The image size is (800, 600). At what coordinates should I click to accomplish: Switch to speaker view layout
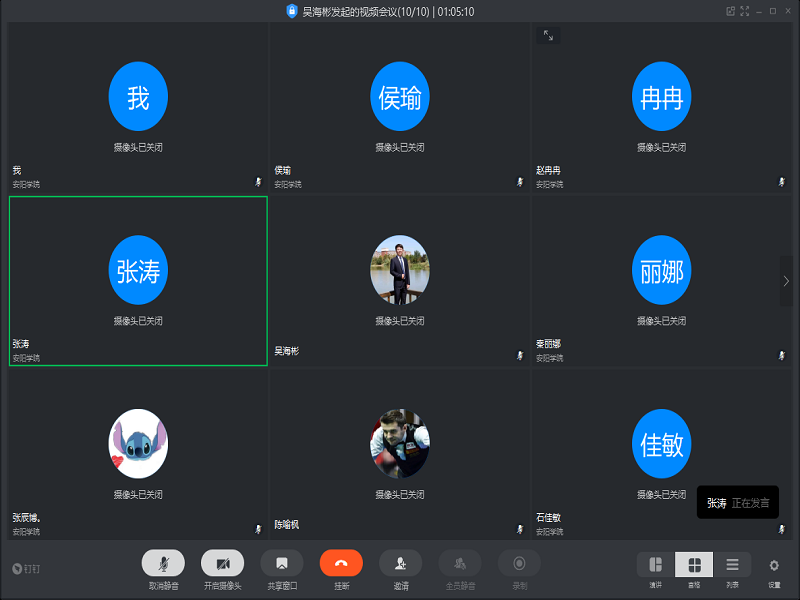(656, 565)
